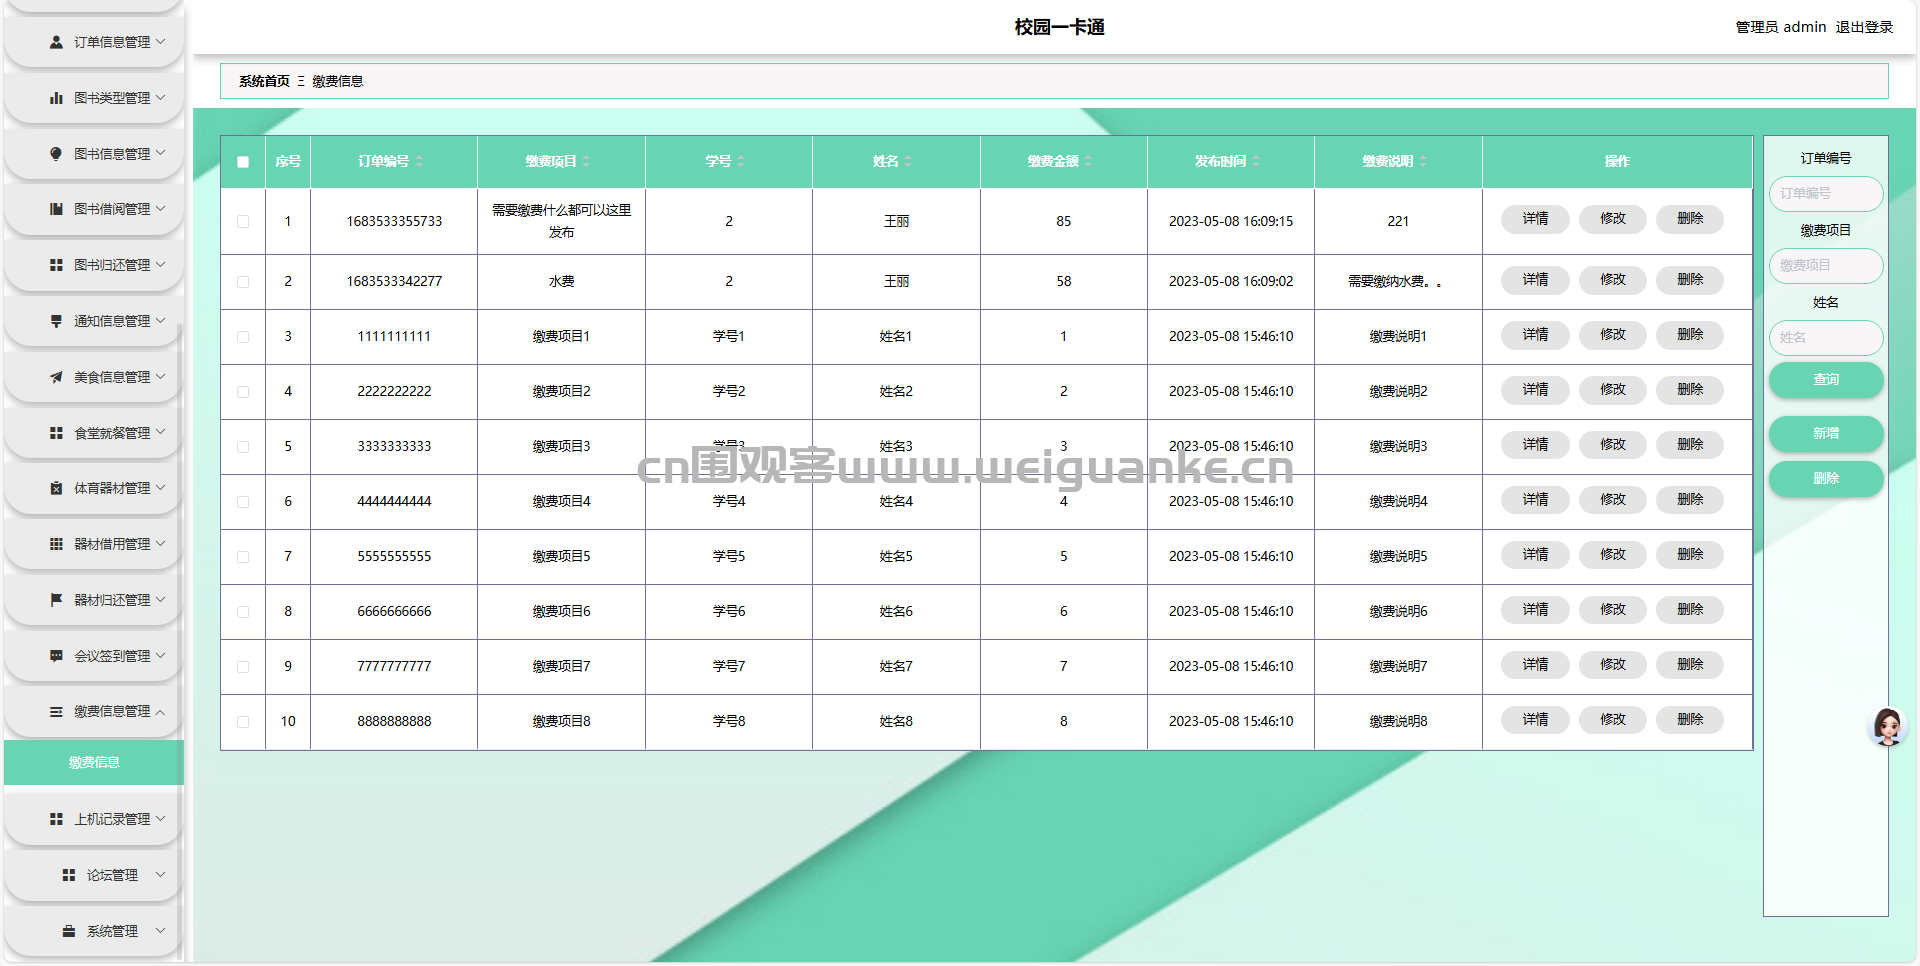The height and width of the screenshot is (966, 1920).
Task: Click 删除 for order 7777777777
Action: click(1690, 665)
